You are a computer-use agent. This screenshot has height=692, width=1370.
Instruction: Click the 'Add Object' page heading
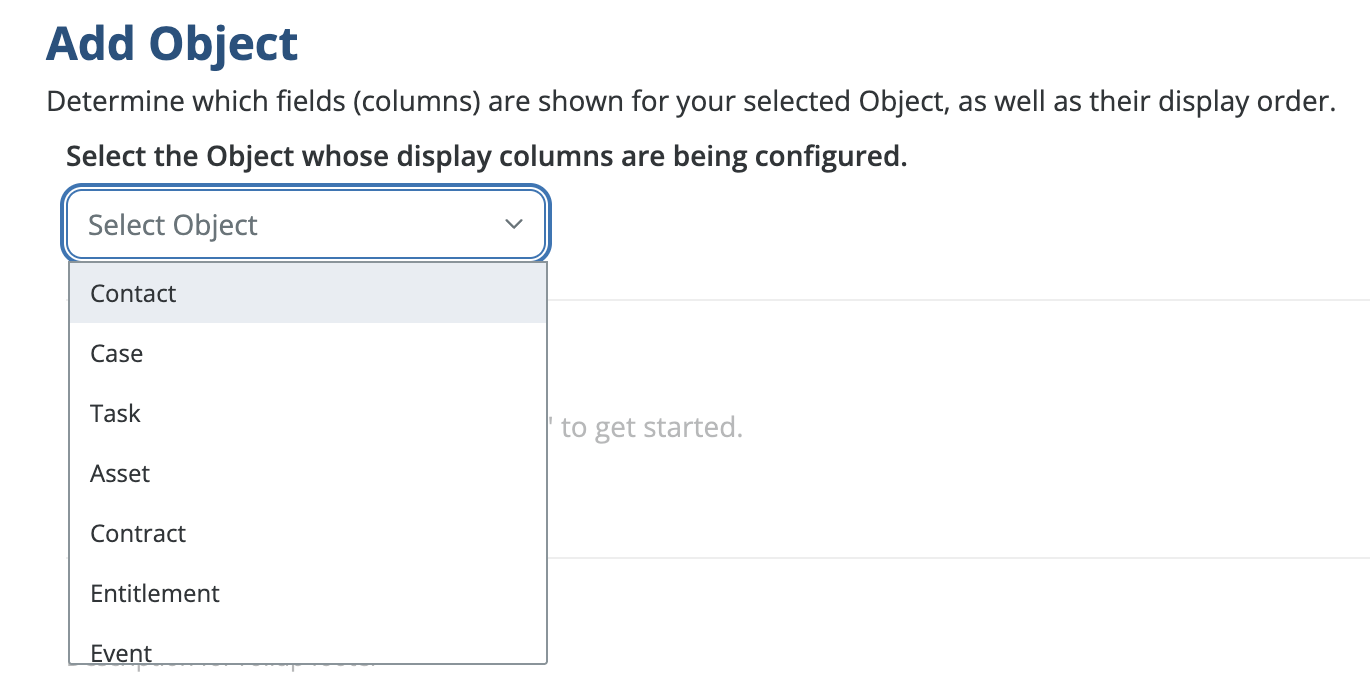click(x=172, y=44)
